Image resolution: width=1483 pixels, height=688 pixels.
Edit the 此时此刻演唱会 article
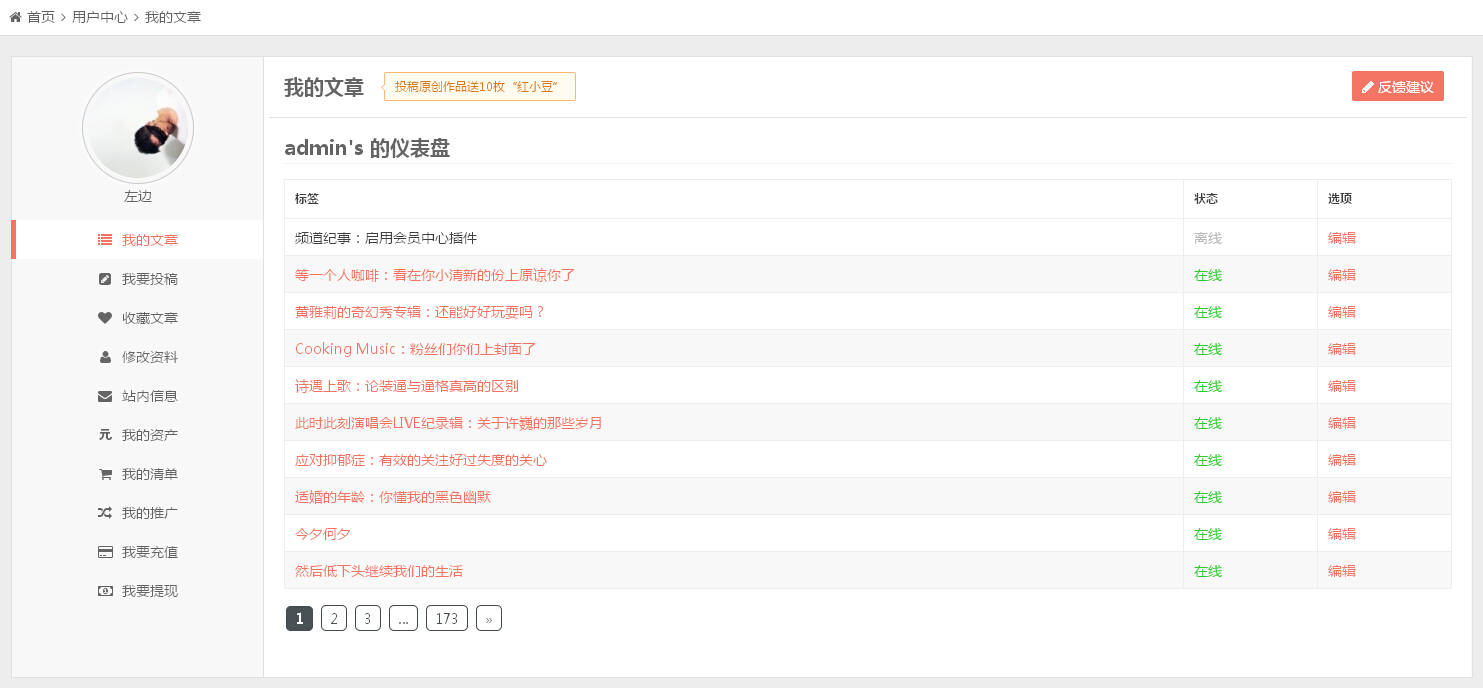[x=1342, y=423]
